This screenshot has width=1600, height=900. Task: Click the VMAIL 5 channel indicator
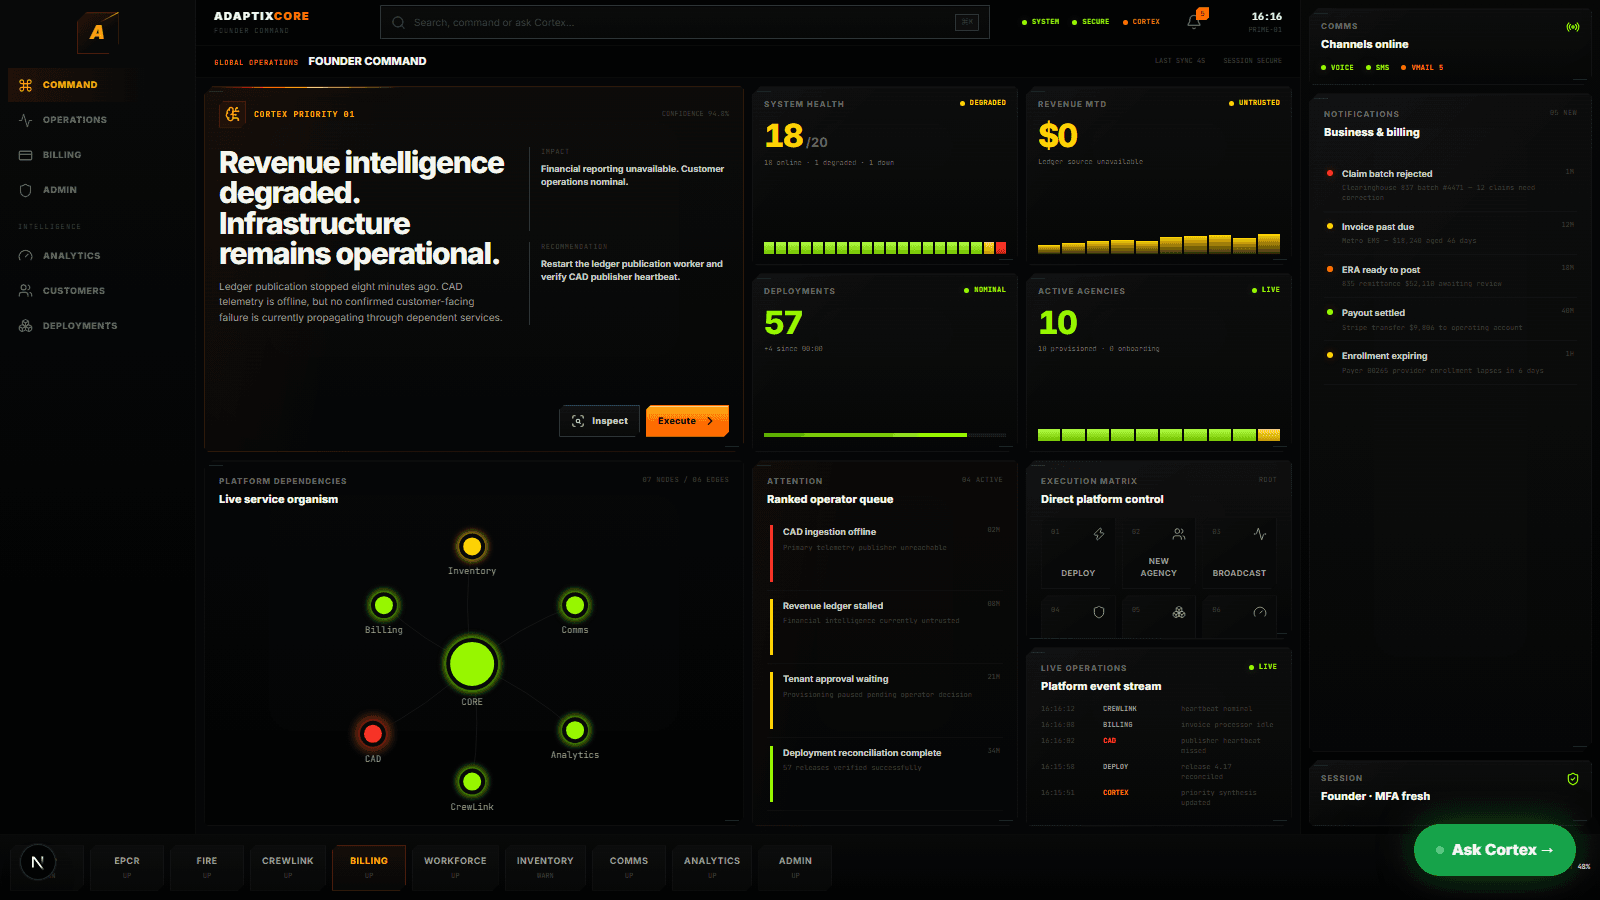[x=1422, y=68]
